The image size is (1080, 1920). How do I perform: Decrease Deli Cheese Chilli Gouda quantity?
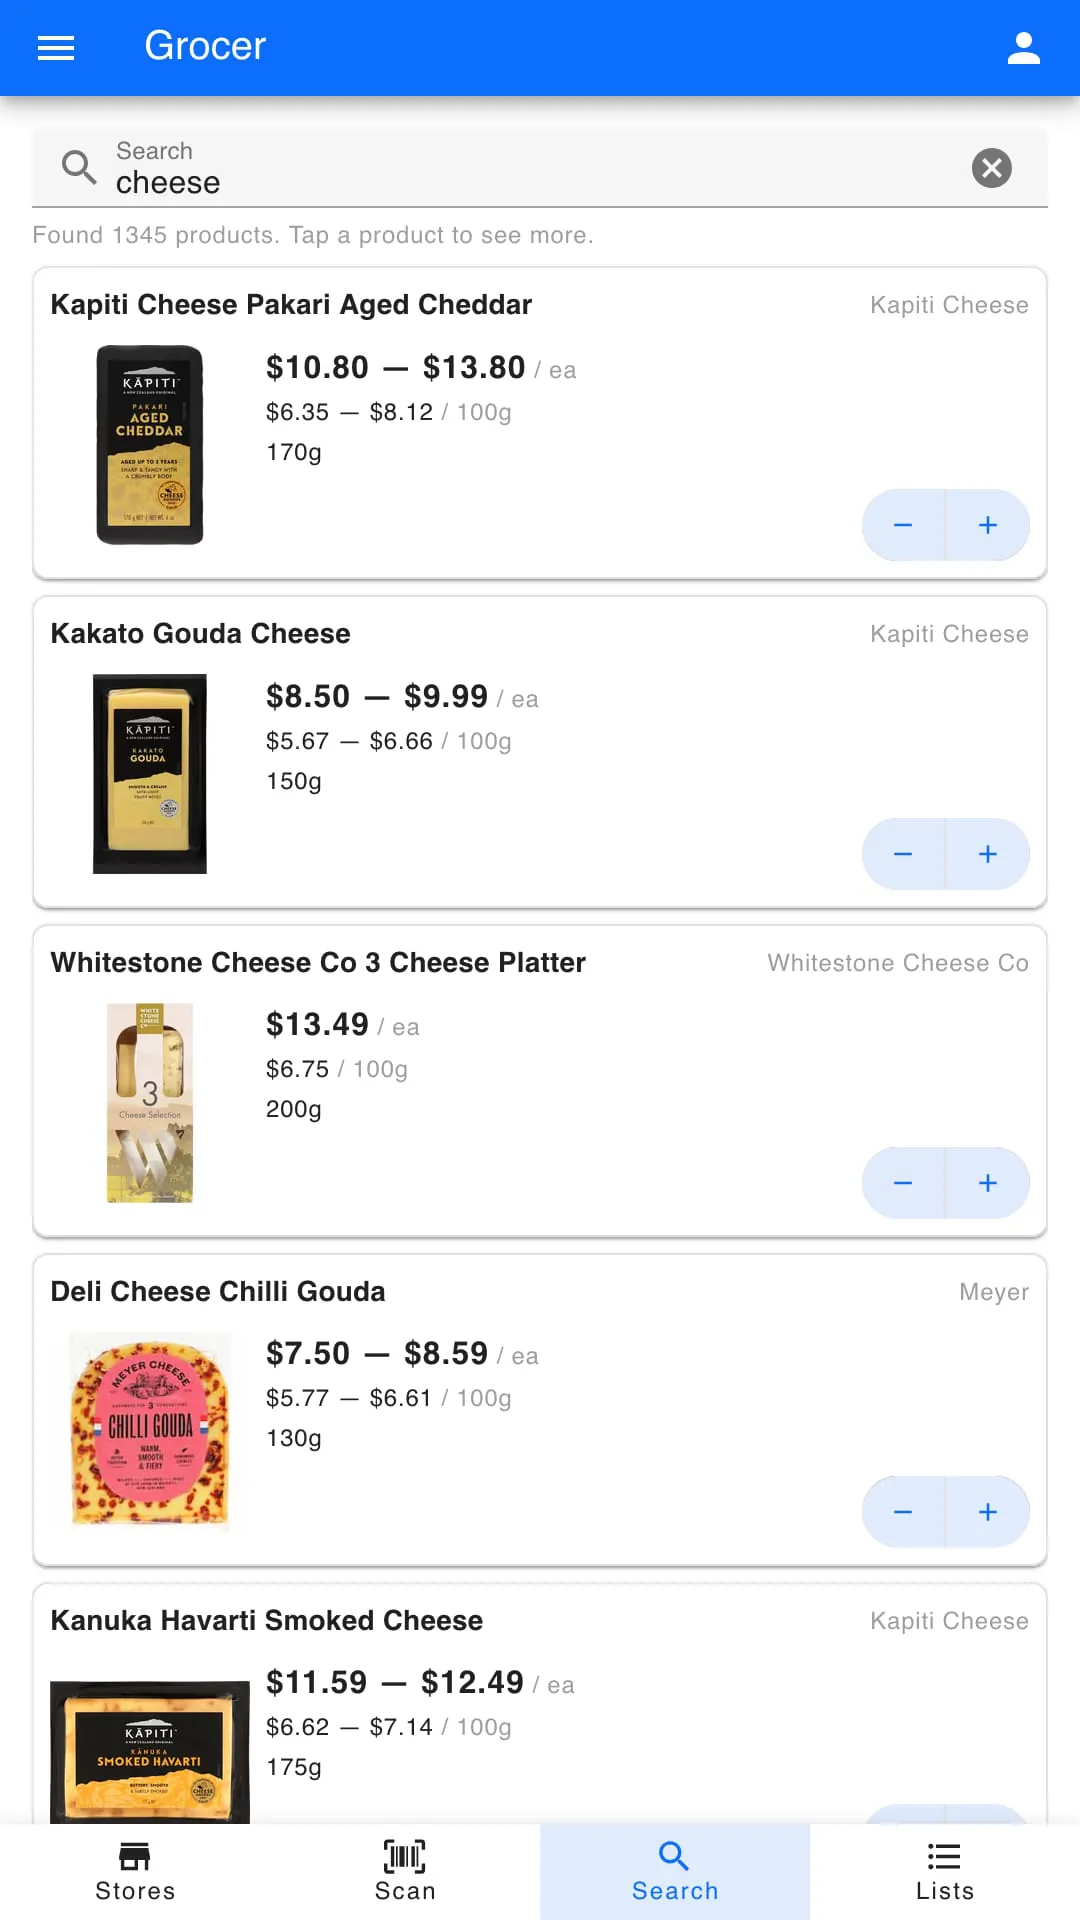click(x=903, y=1512)
